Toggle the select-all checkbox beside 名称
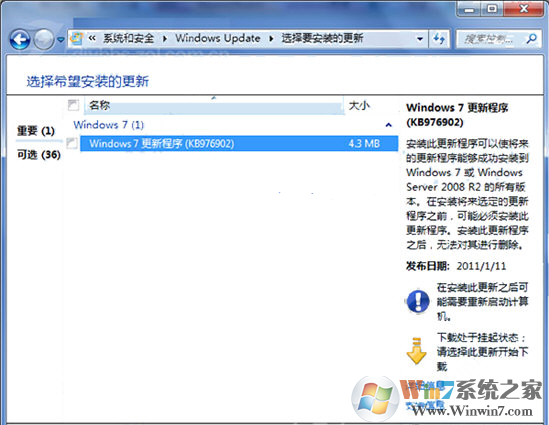Image resolution: width=549 pixels, height=425 pixels. tap(73, 105)
